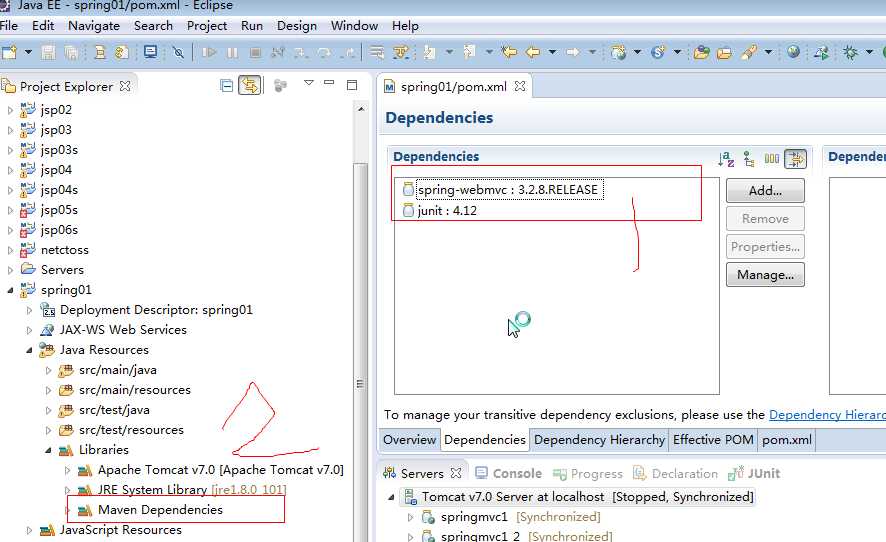Switch to the pom.xml source tab
886x542 pixels.
point(787,440)
